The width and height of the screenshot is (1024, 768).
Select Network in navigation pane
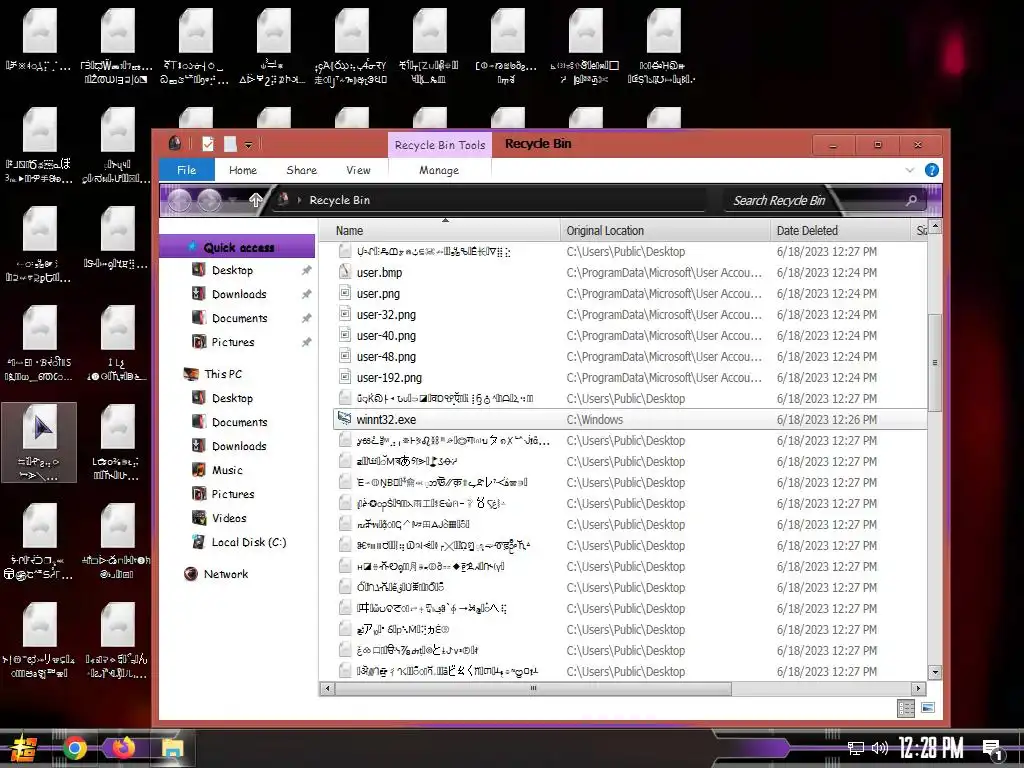(x=225, y=574)
